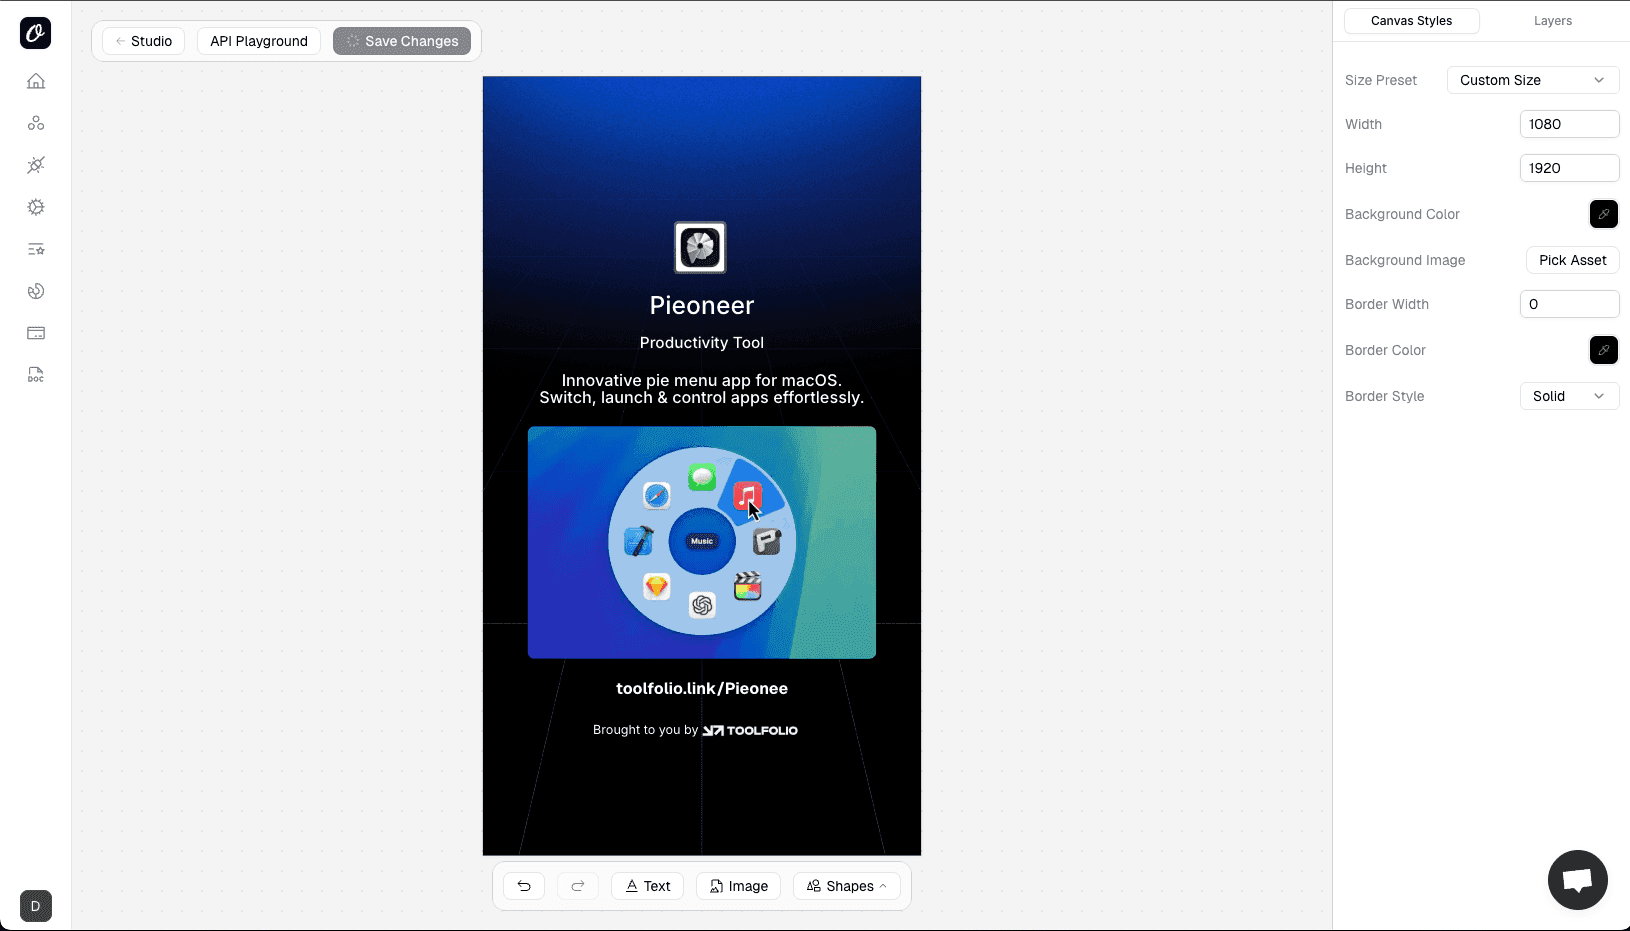Undo the last canvas action

[x=524, y=886]
